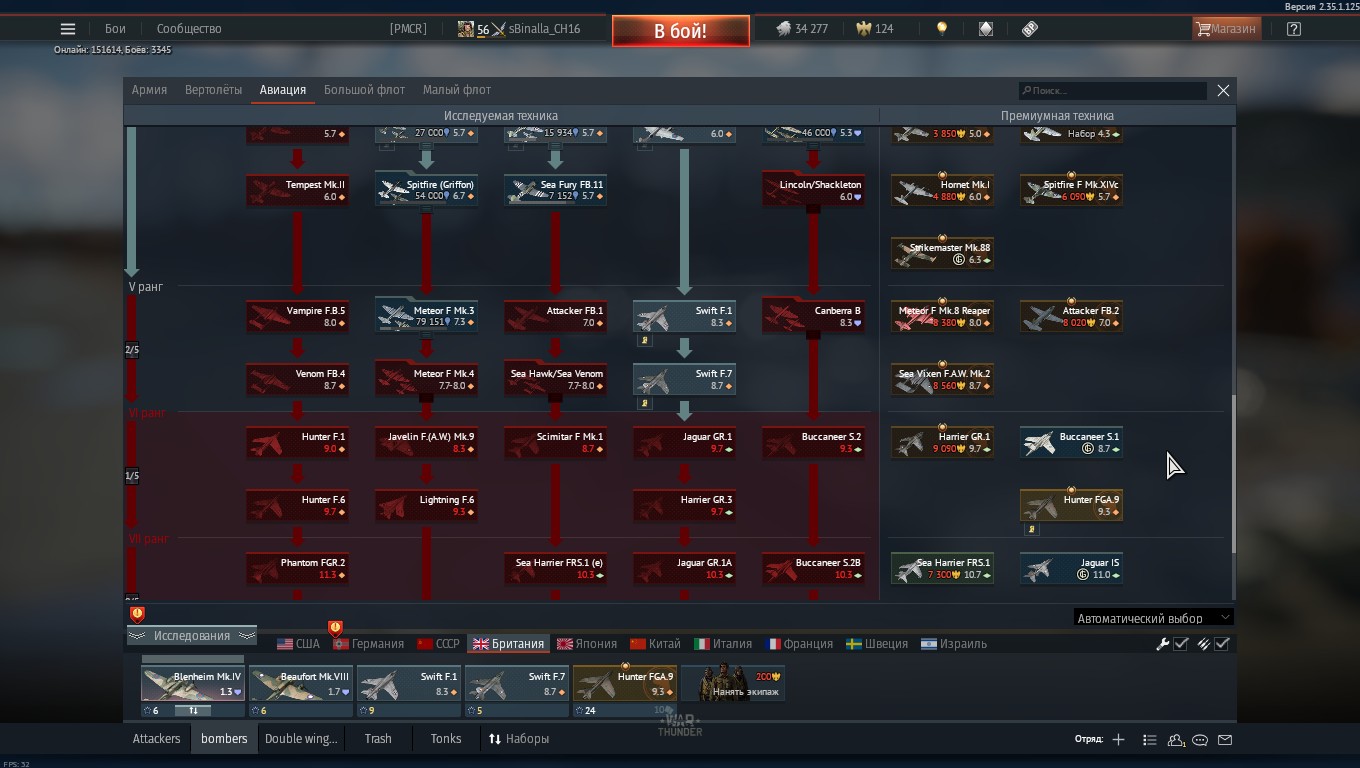This screenshot has height=768, width=1360.
Task: Switch to the Вертолёты tab
Action: point(213,90)
